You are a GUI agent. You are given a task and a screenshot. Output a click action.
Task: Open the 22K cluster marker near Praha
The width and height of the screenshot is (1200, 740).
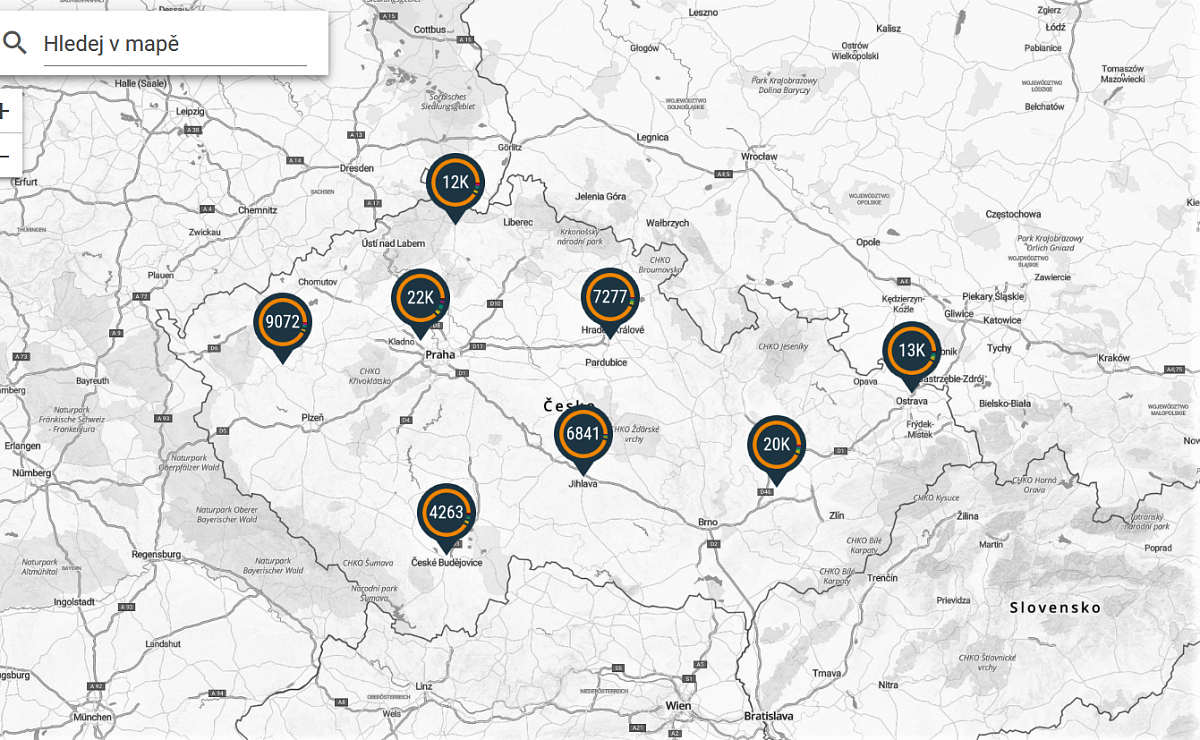[x=421, y=297]
